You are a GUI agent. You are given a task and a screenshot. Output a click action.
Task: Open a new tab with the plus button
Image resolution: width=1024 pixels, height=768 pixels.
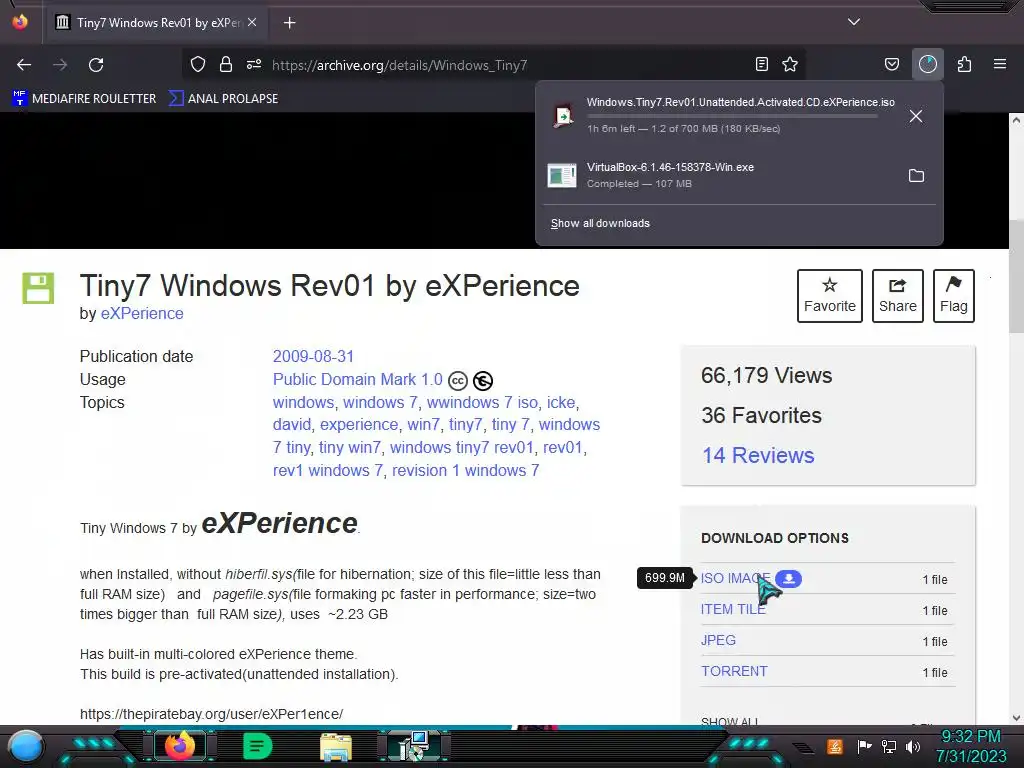[289, 23]
